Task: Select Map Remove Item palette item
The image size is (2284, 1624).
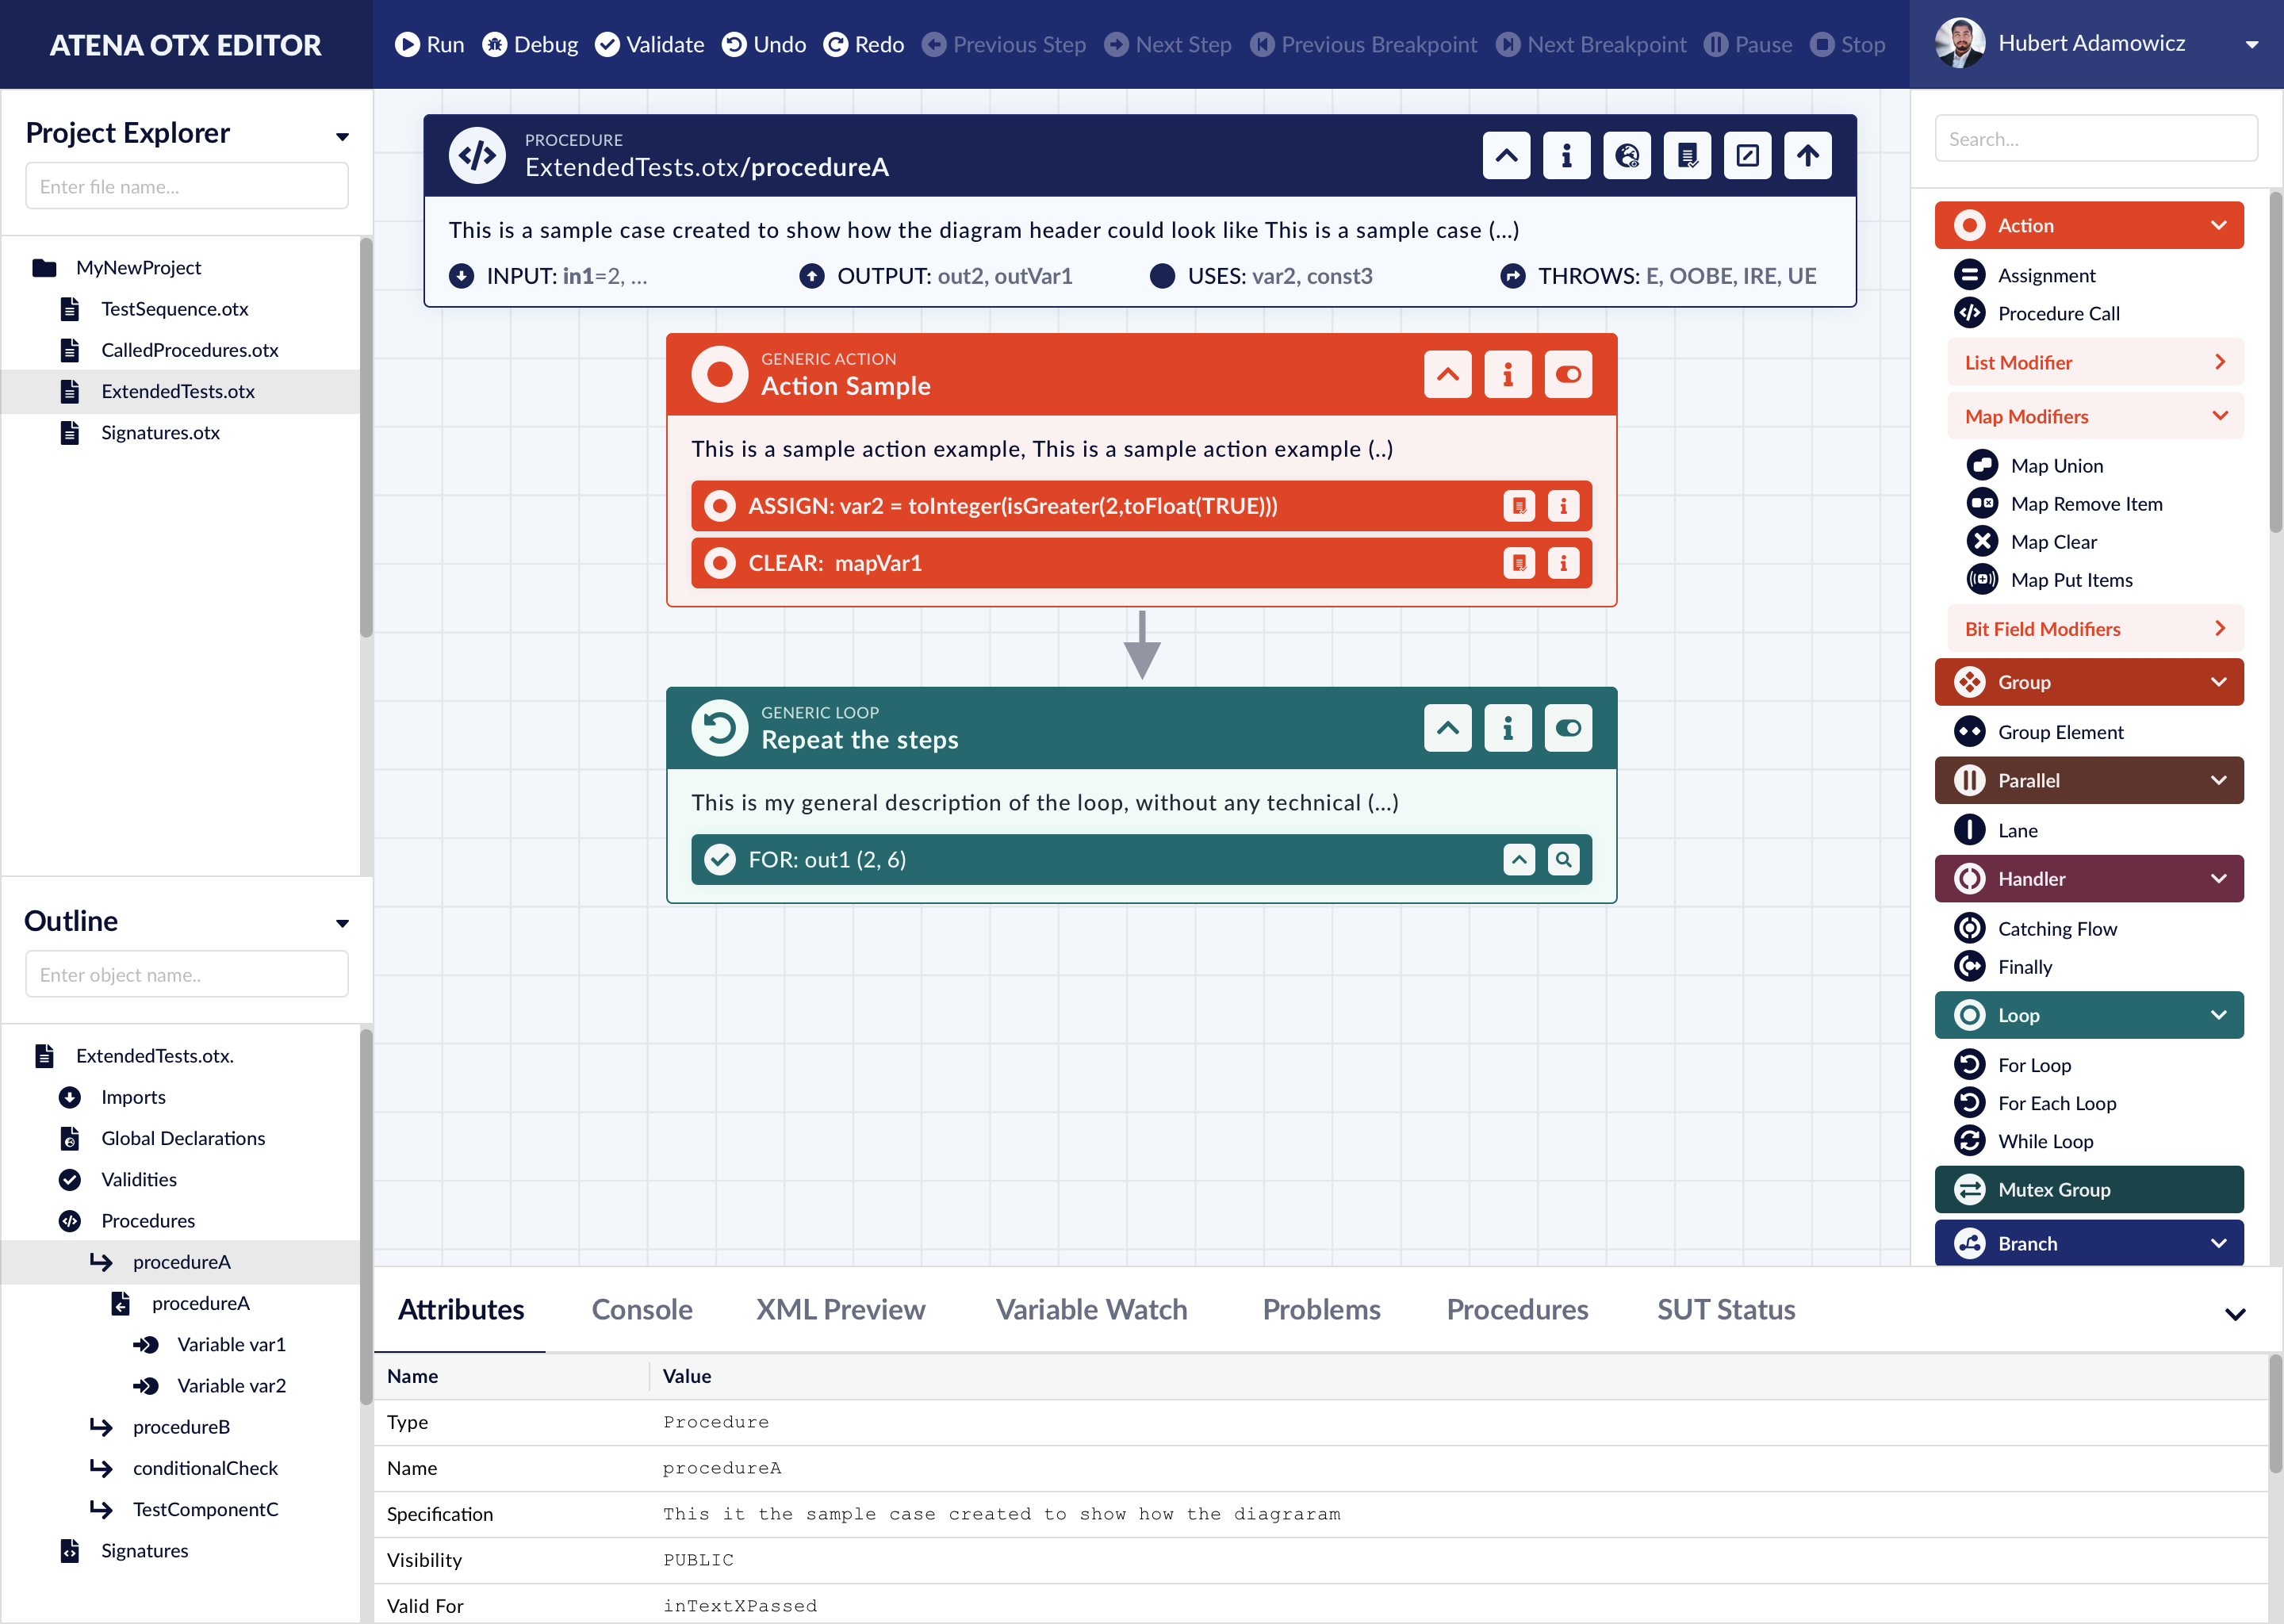Action: point(2065,503)
